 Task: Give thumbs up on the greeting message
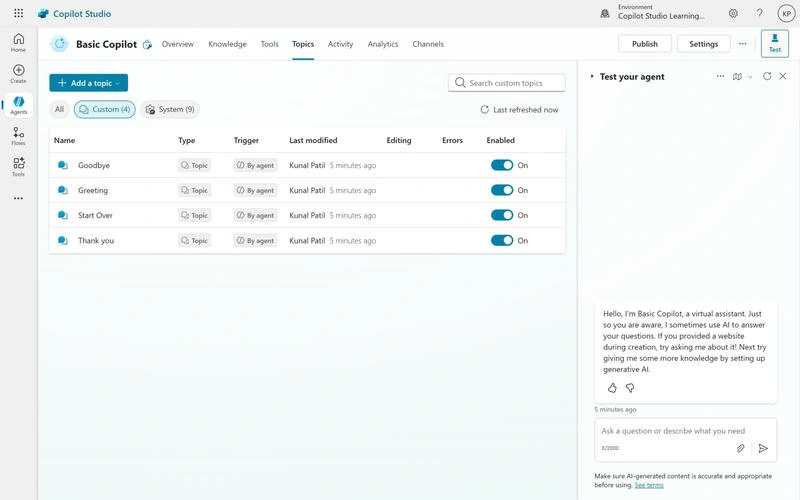[612, 388]
